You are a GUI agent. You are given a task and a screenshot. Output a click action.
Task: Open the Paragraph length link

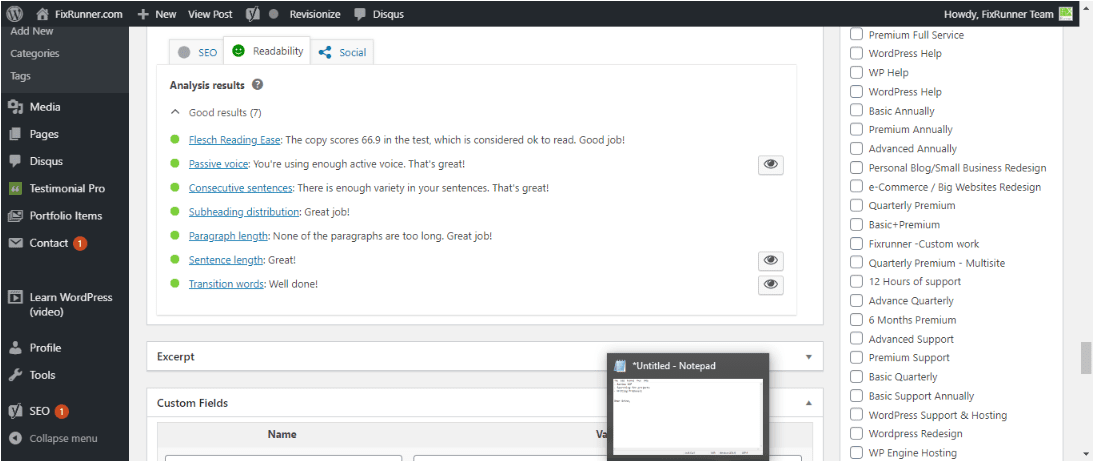pyautogui.click(x=228, y=236)
